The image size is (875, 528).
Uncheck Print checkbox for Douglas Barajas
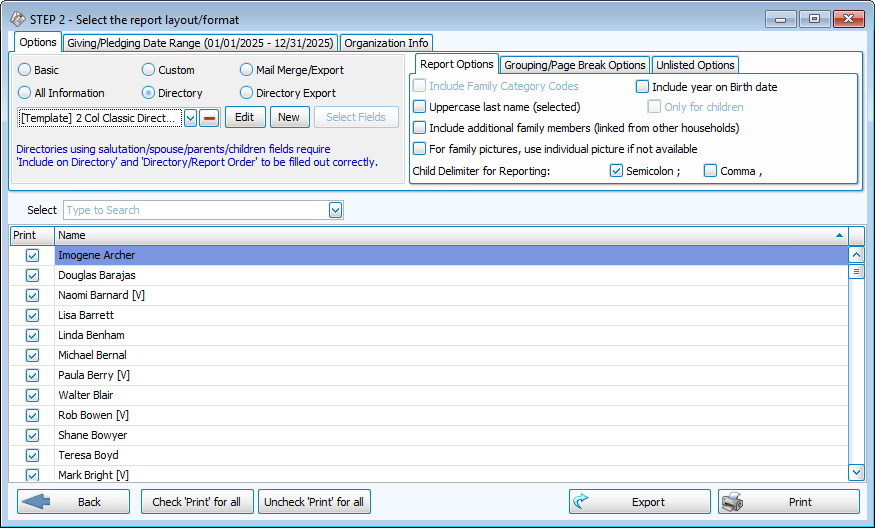coord(32,275)
